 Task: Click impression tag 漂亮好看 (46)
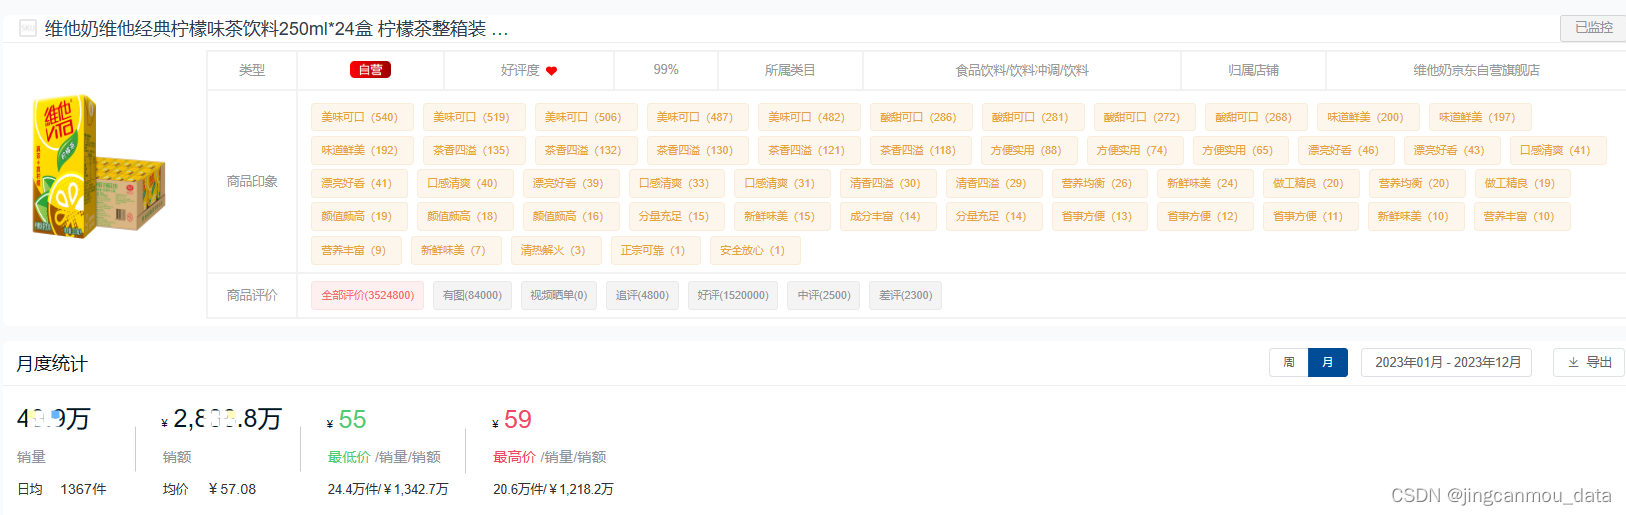tap(1346, 150)
